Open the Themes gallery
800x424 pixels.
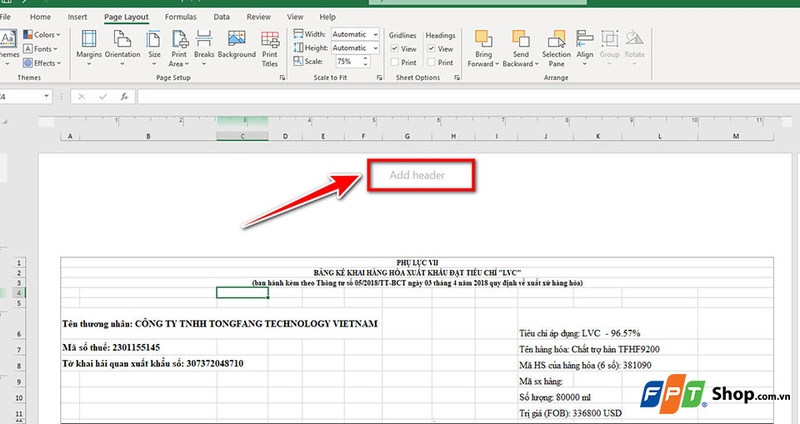pos(8,48)
